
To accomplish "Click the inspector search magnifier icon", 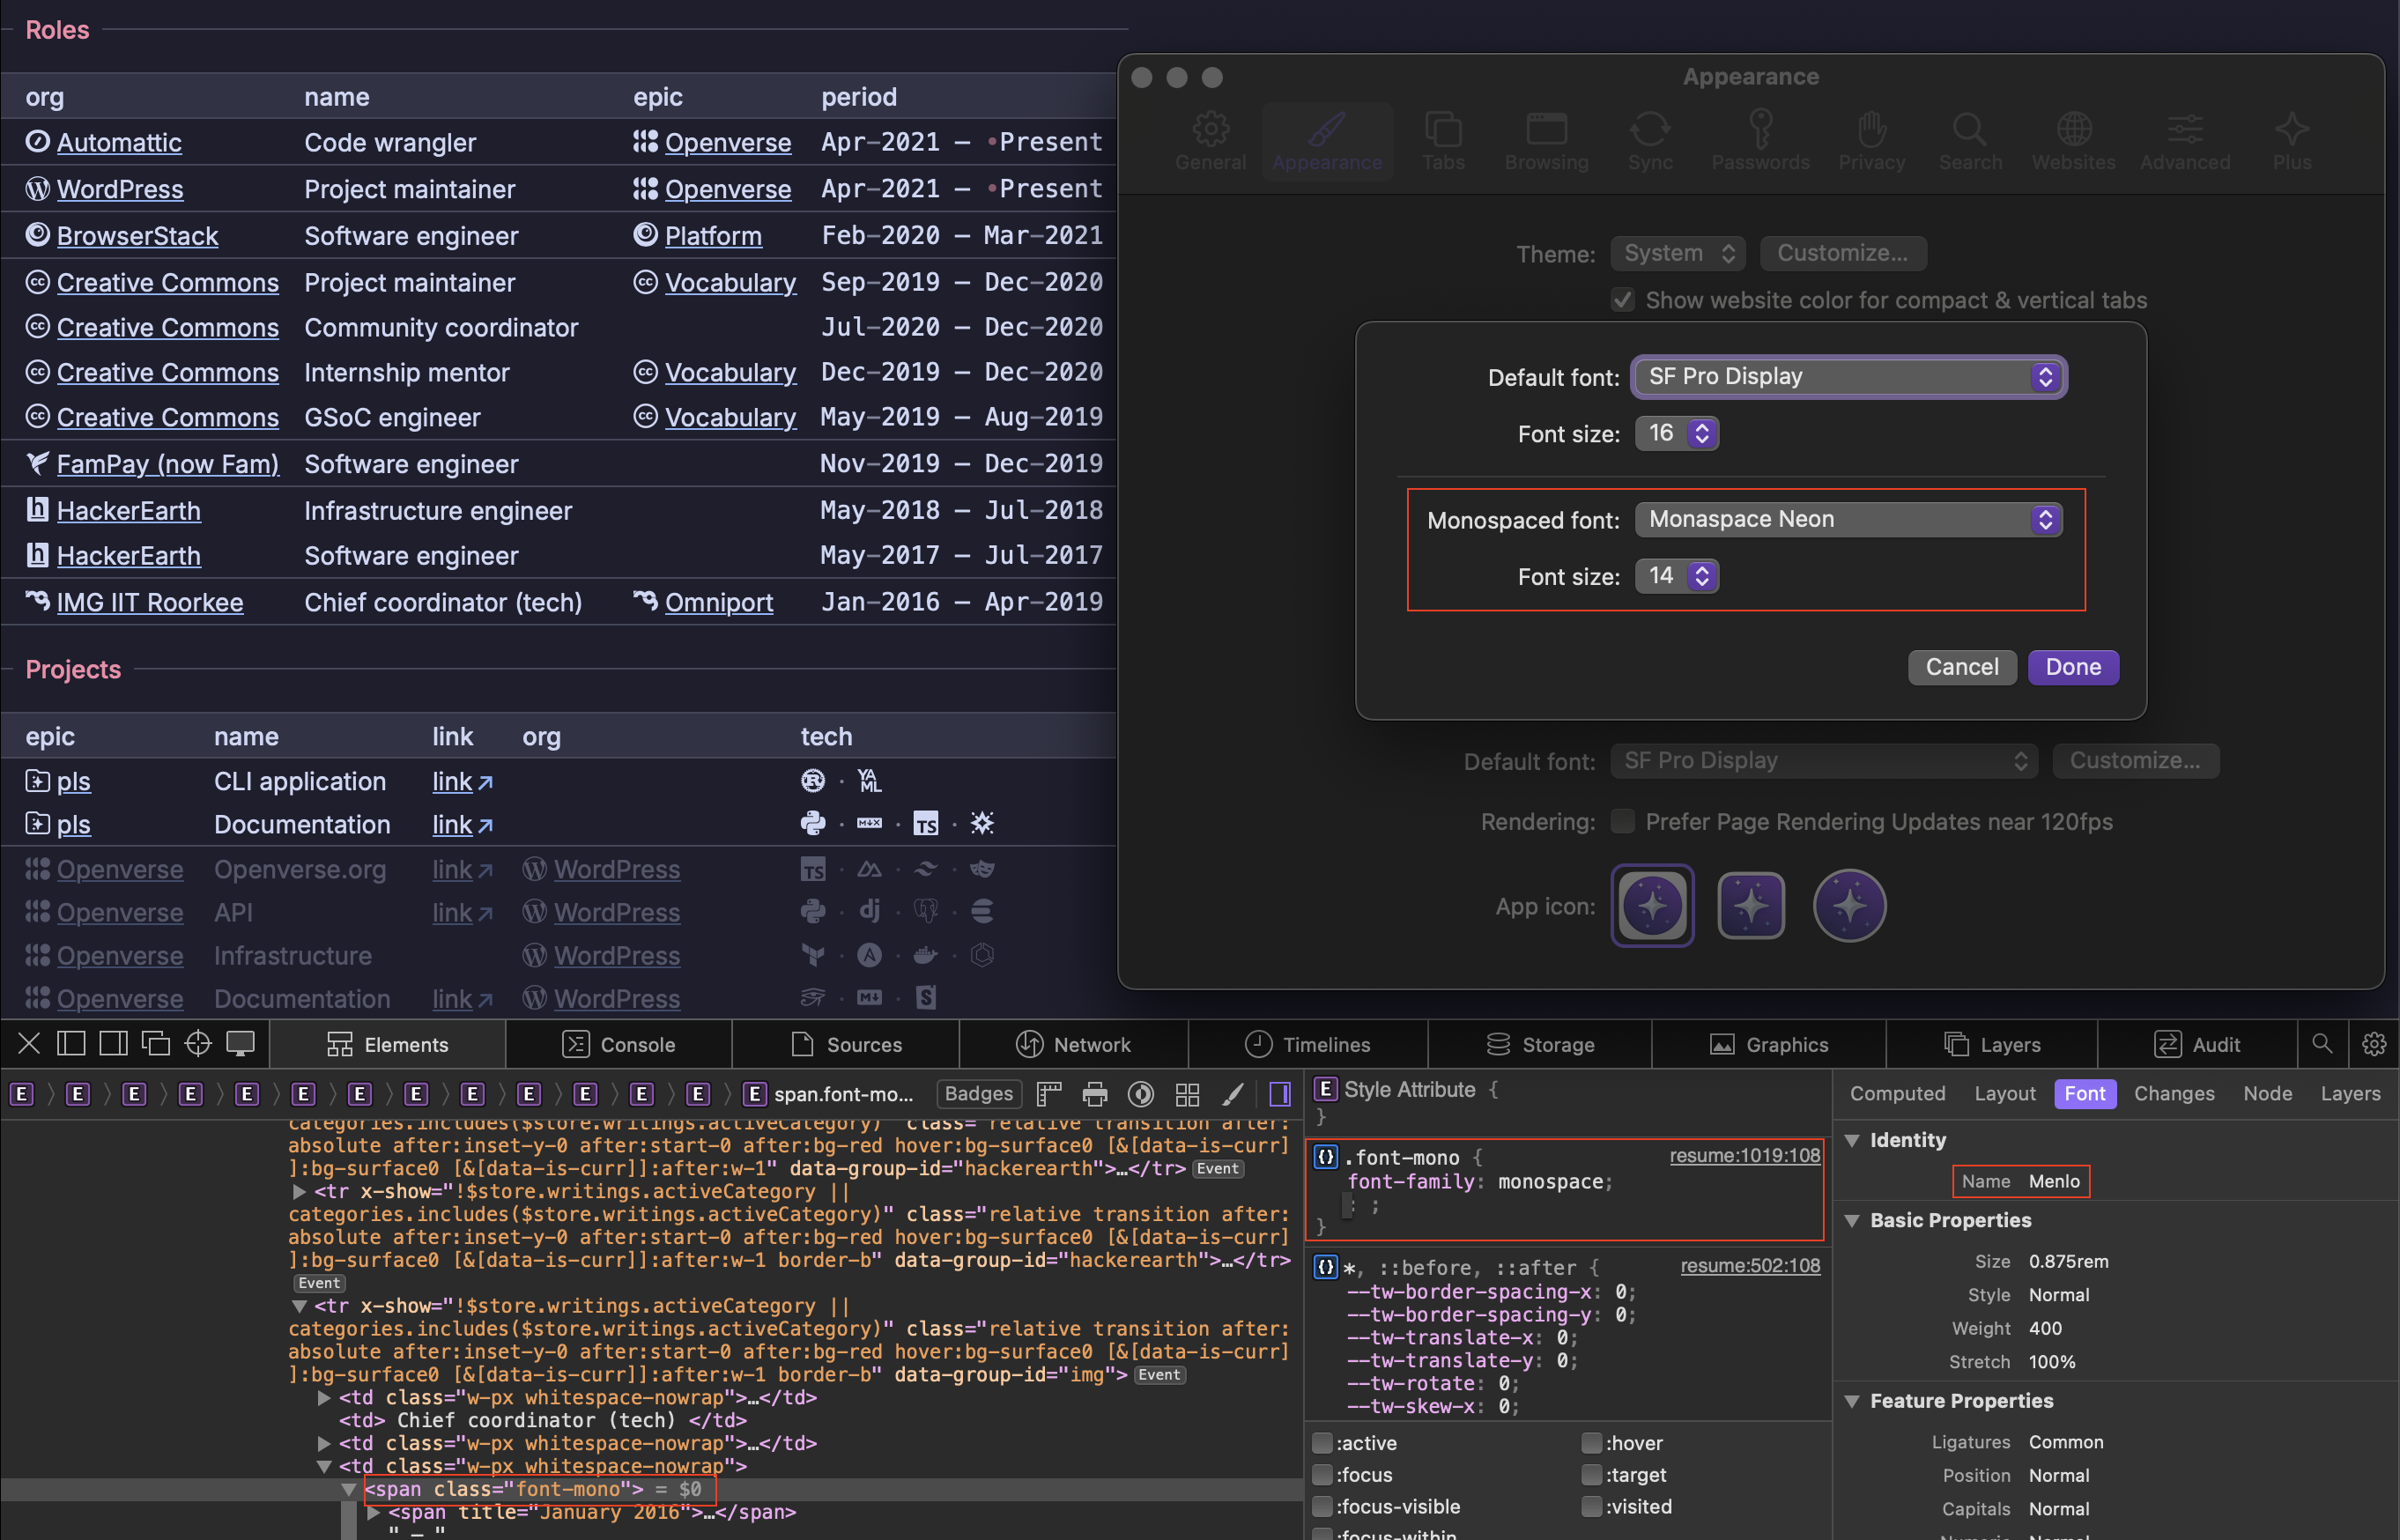I will pyautogui.click(x=2322, y=1044).
